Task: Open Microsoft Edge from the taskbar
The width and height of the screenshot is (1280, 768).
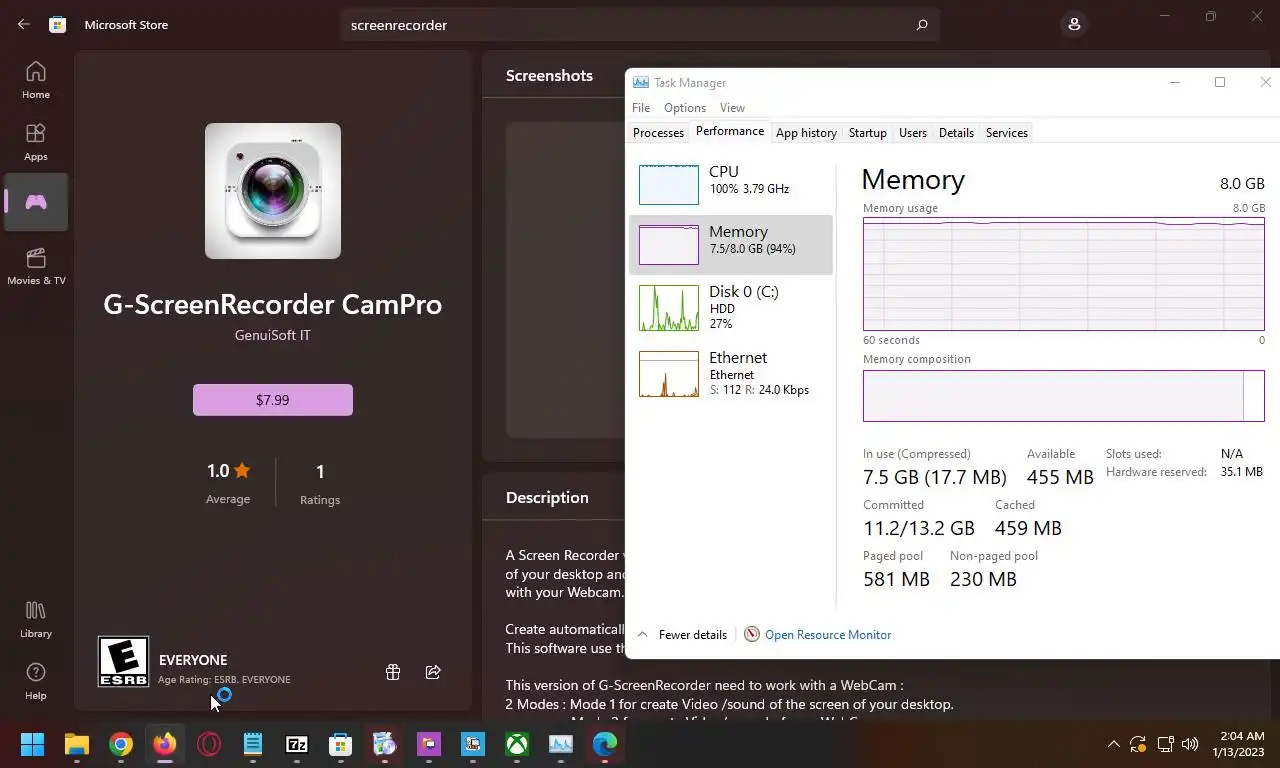Action: [605, 744]
